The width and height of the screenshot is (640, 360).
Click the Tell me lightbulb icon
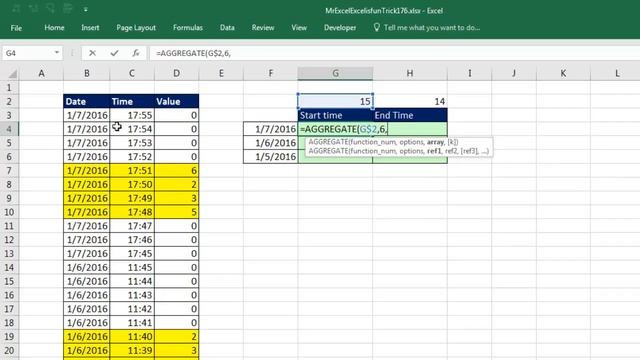click(x=376, y=27)
